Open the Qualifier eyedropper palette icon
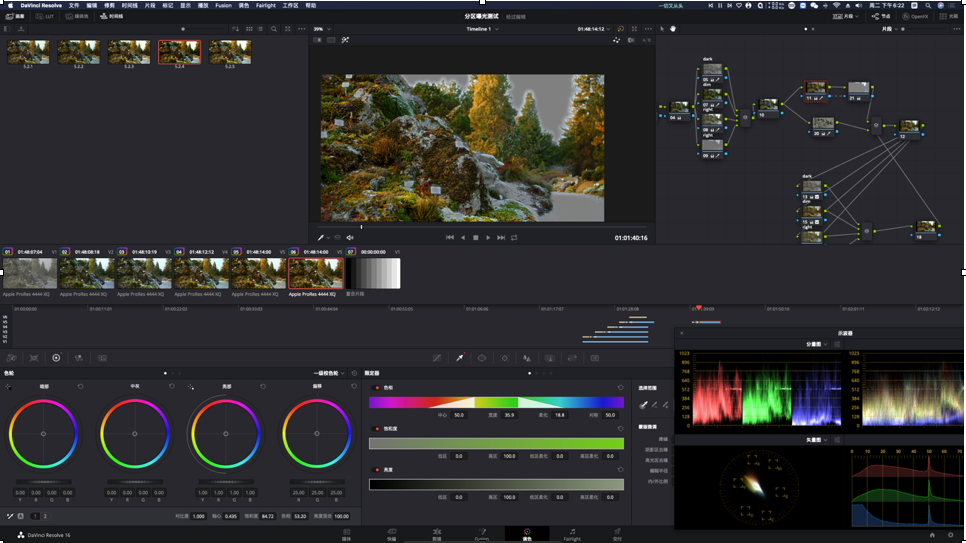 pos(460,357)
